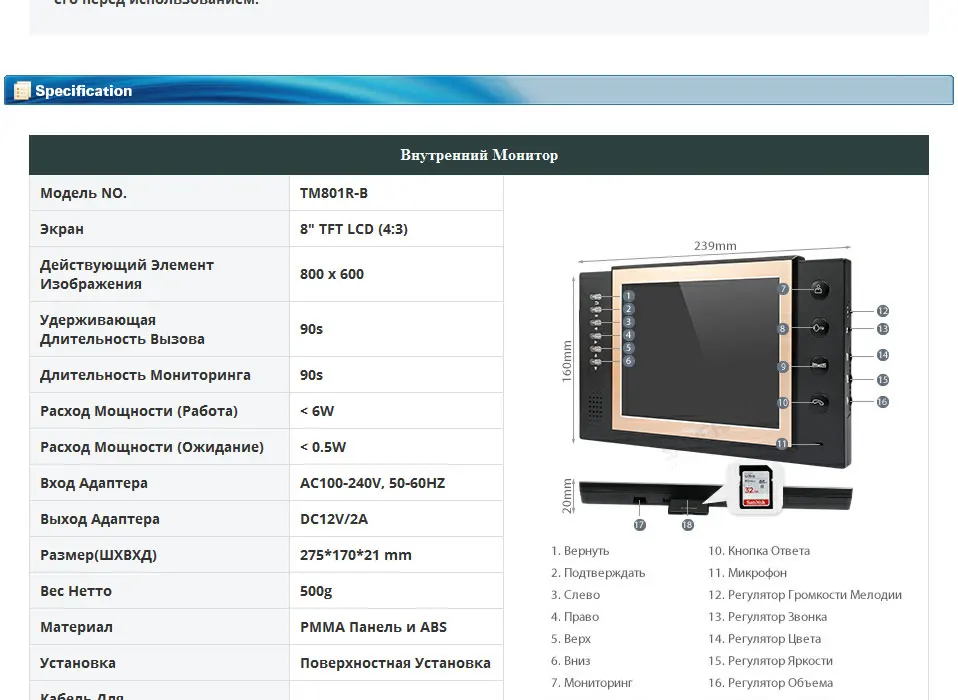Click callout number 6 on the diagram
958x700 pixels.
click(x=628, y=361)
